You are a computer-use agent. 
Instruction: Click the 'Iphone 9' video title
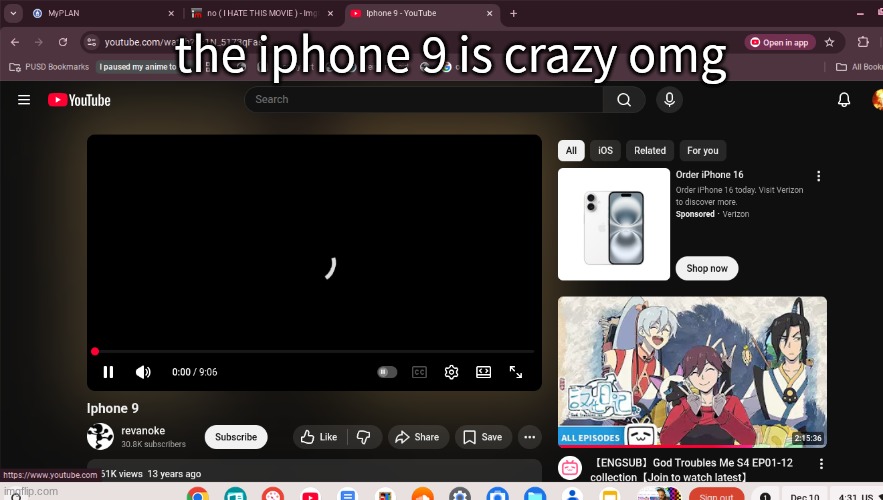[113, 408]
